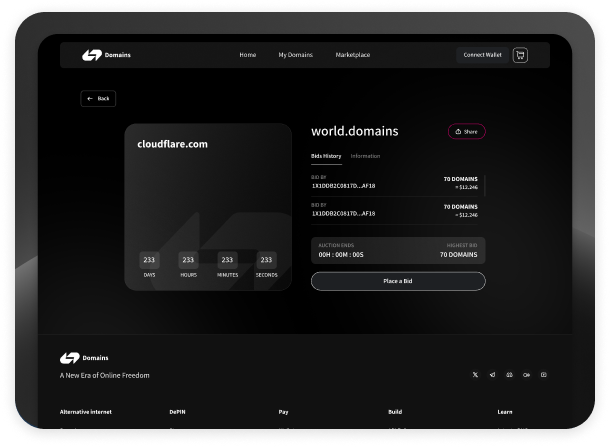
Task: Click the first bid's 70 DOMAINS amount
Action: click(461, 179)
